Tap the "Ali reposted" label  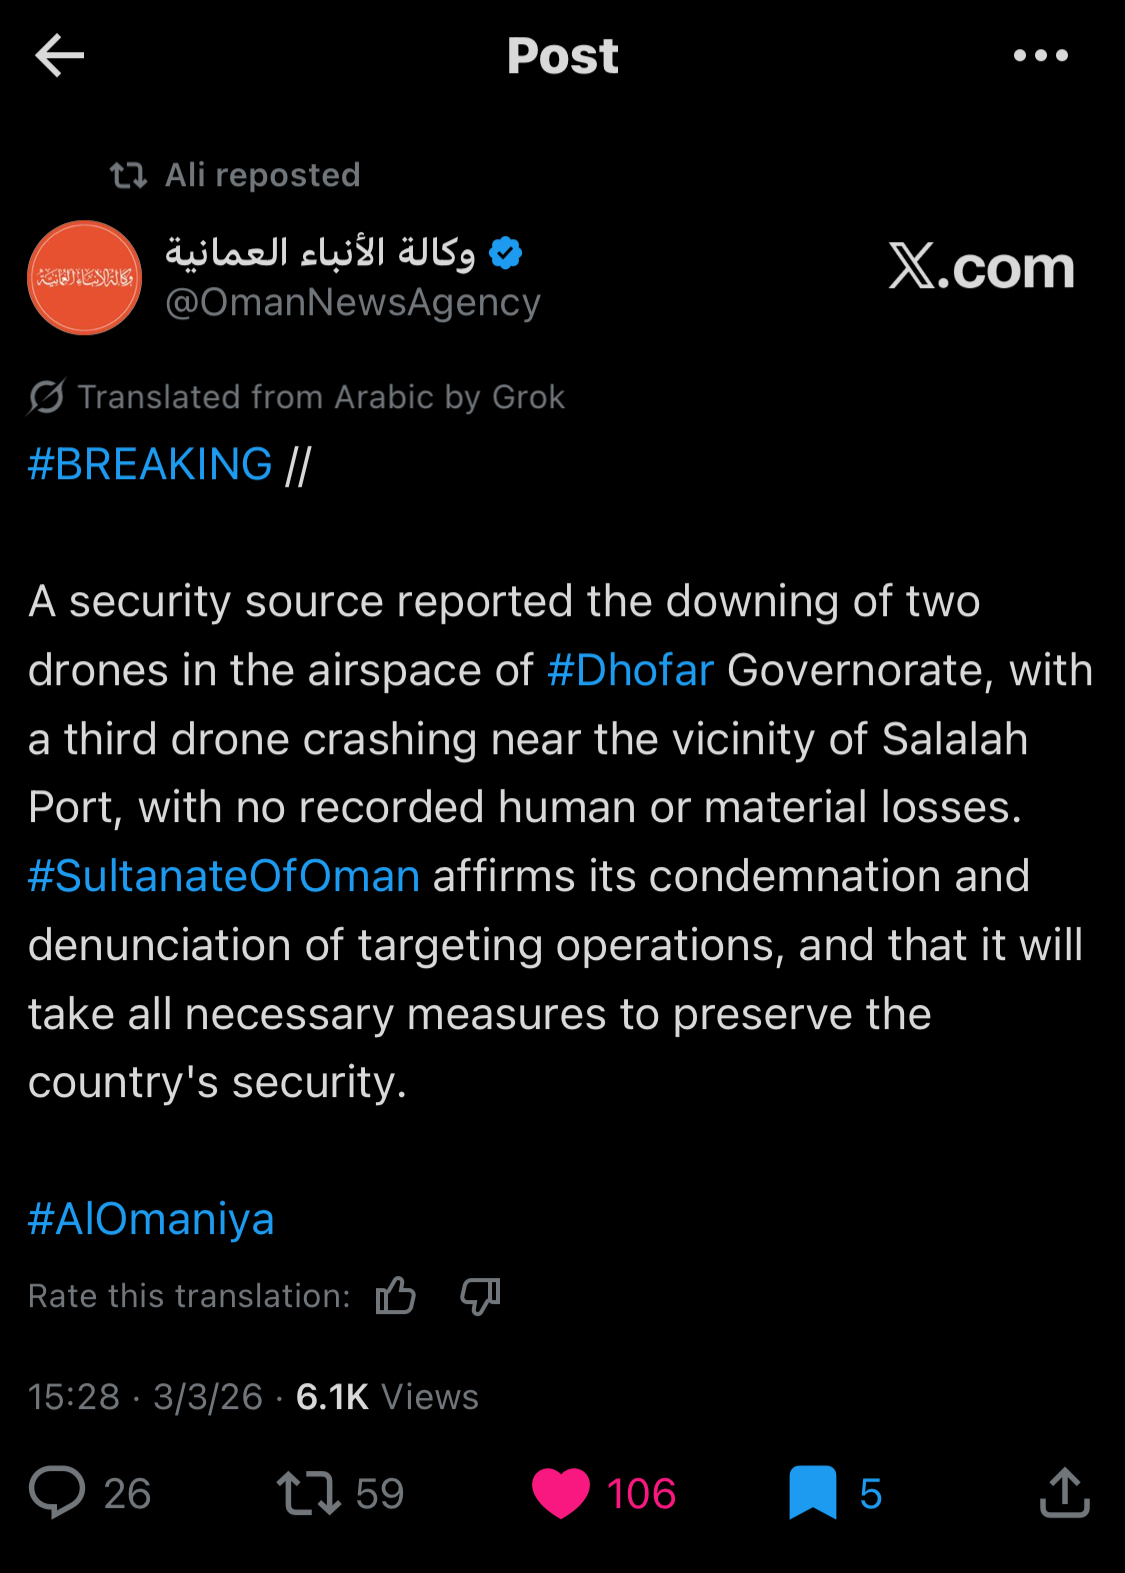click(262, 175)
